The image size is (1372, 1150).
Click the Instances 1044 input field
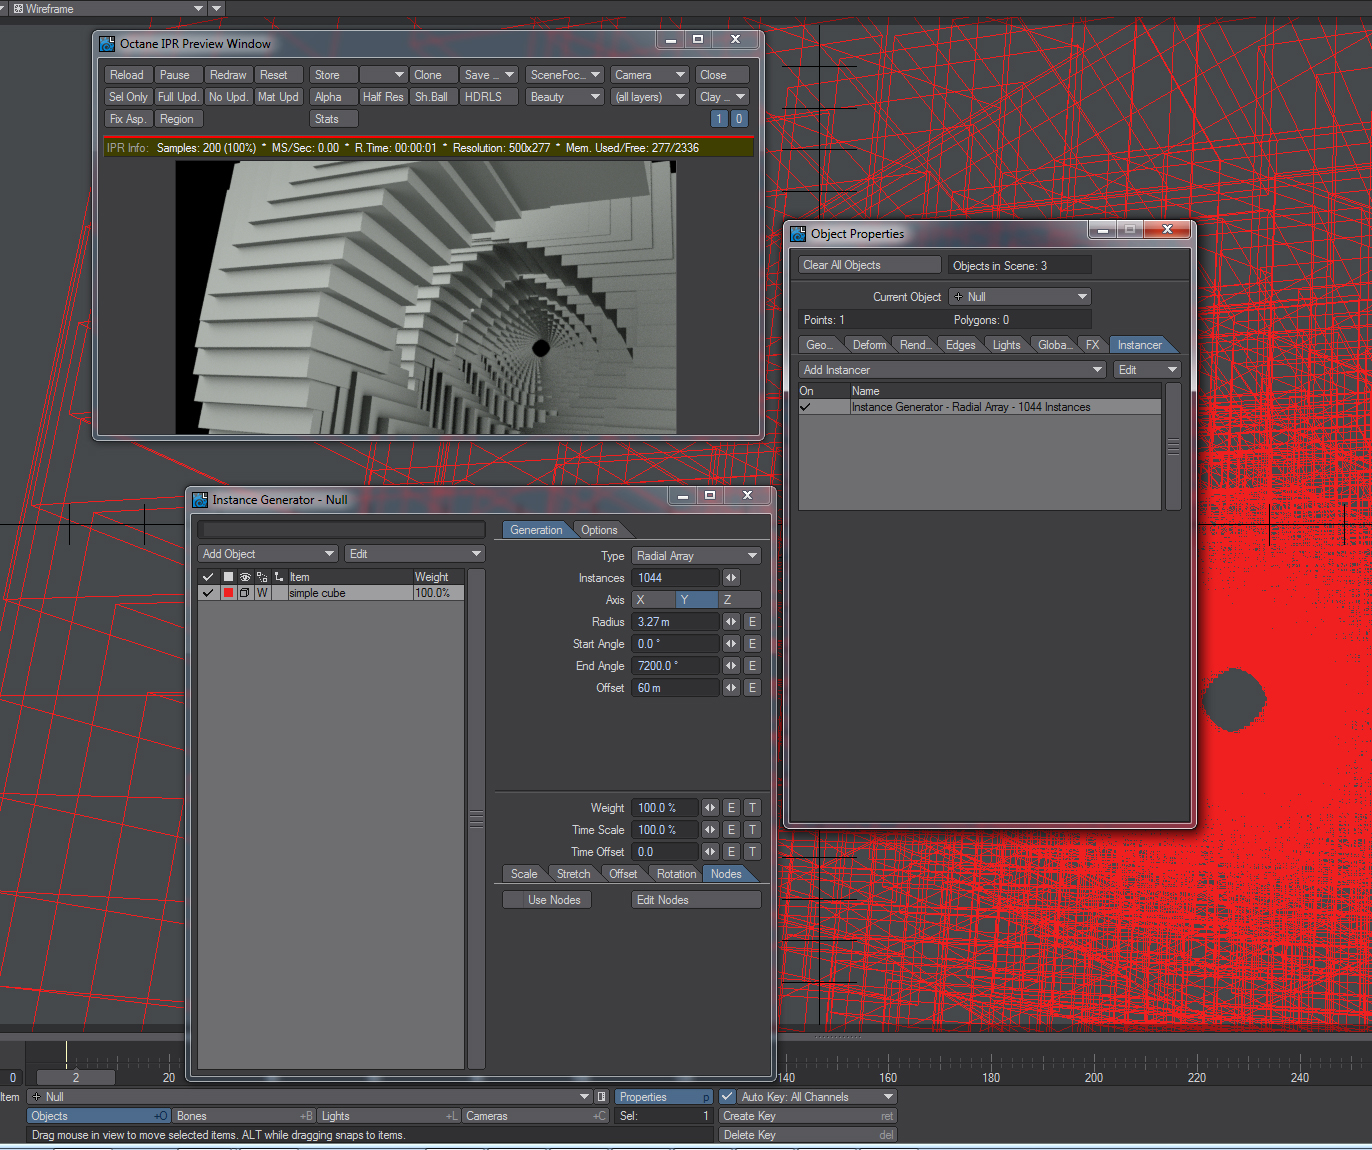tap(675, 578)
